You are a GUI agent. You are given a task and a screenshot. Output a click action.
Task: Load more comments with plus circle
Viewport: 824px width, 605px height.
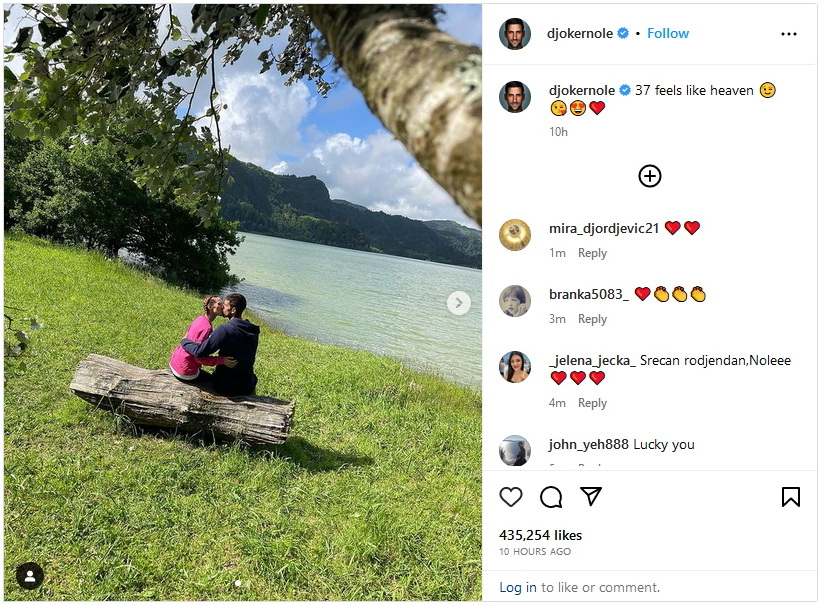(650, 176)
